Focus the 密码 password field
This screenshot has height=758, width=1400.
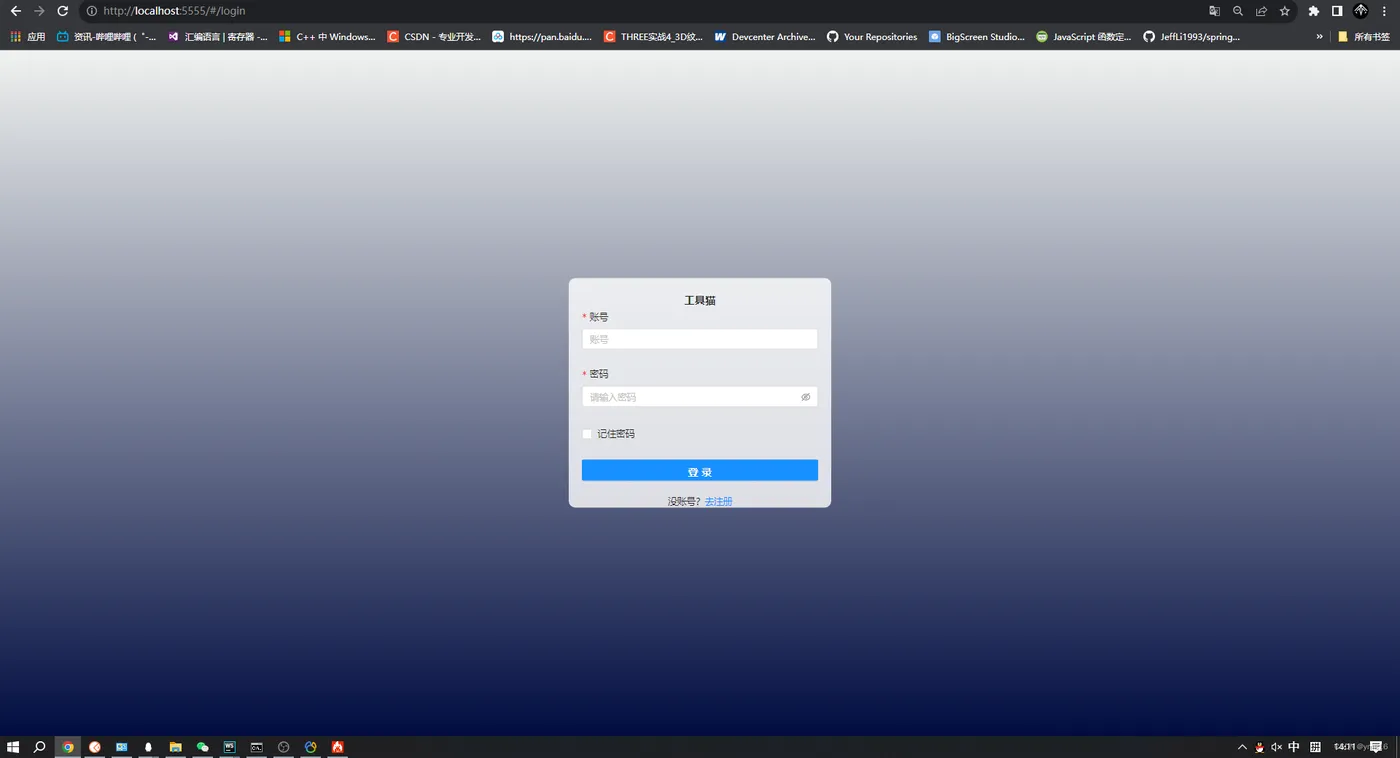pos(700,397)
